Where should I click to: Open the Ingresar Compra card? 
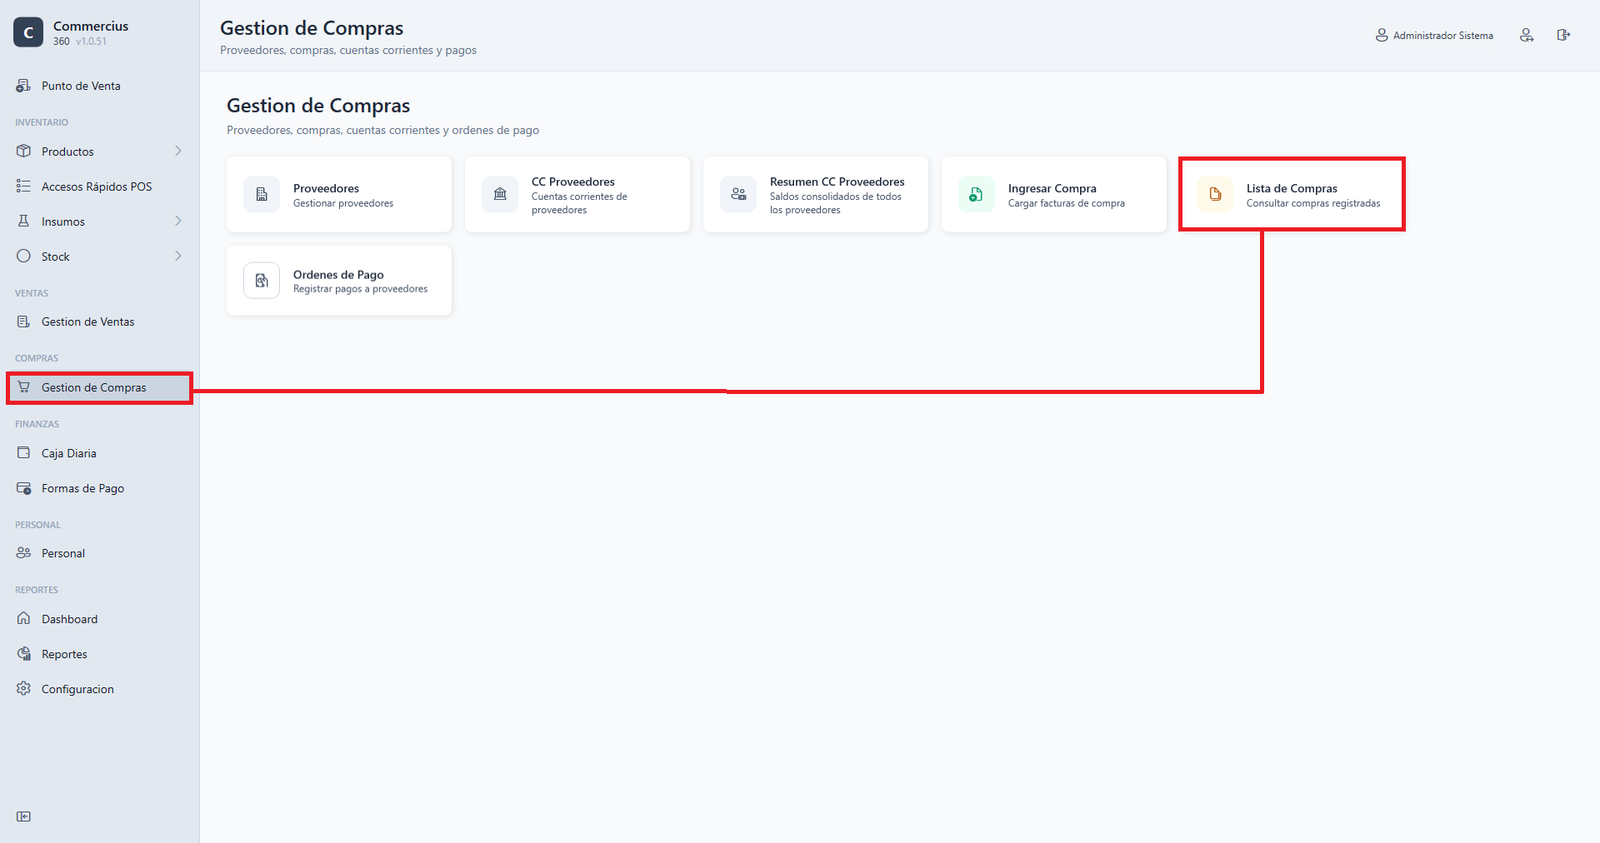coord(1054,194)
